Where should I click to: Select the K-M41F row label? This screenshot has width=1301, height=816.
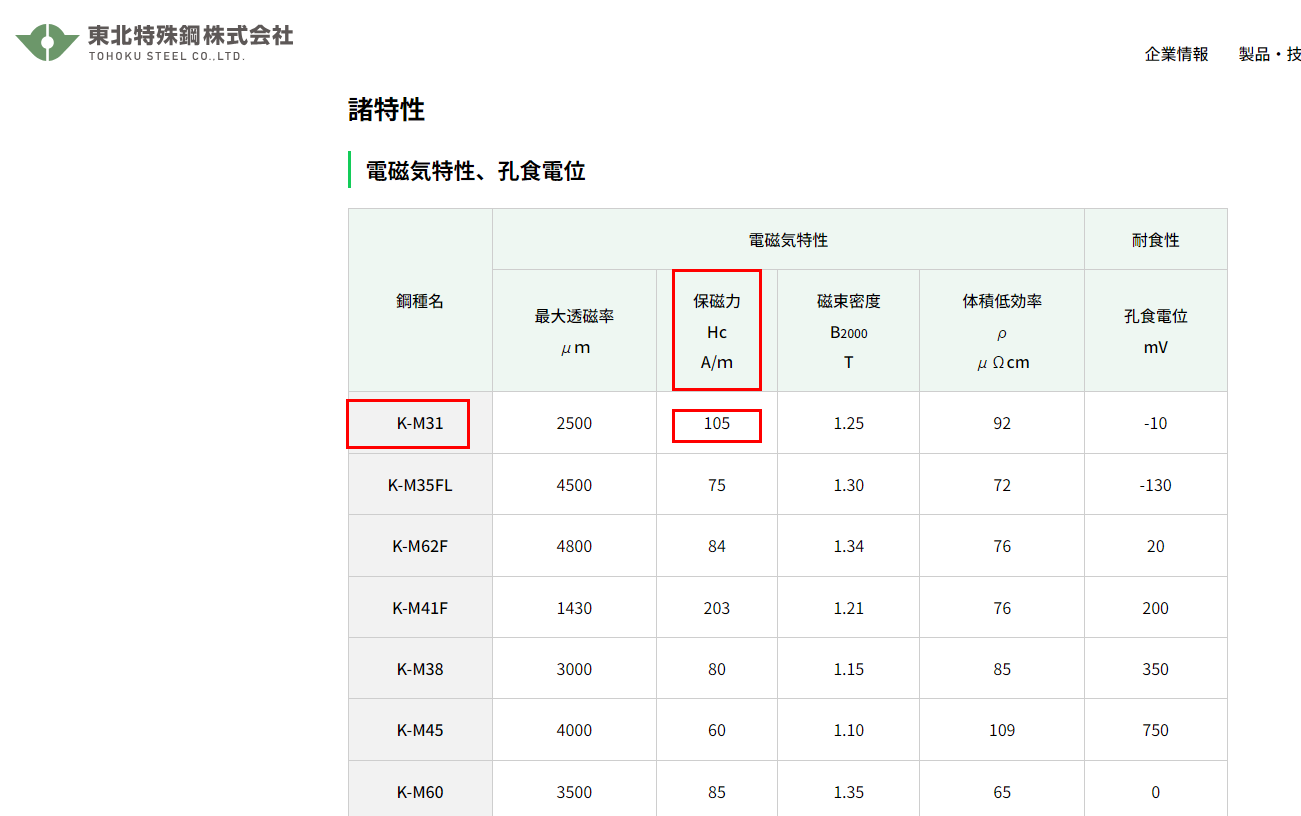click(x=420, y=608)
